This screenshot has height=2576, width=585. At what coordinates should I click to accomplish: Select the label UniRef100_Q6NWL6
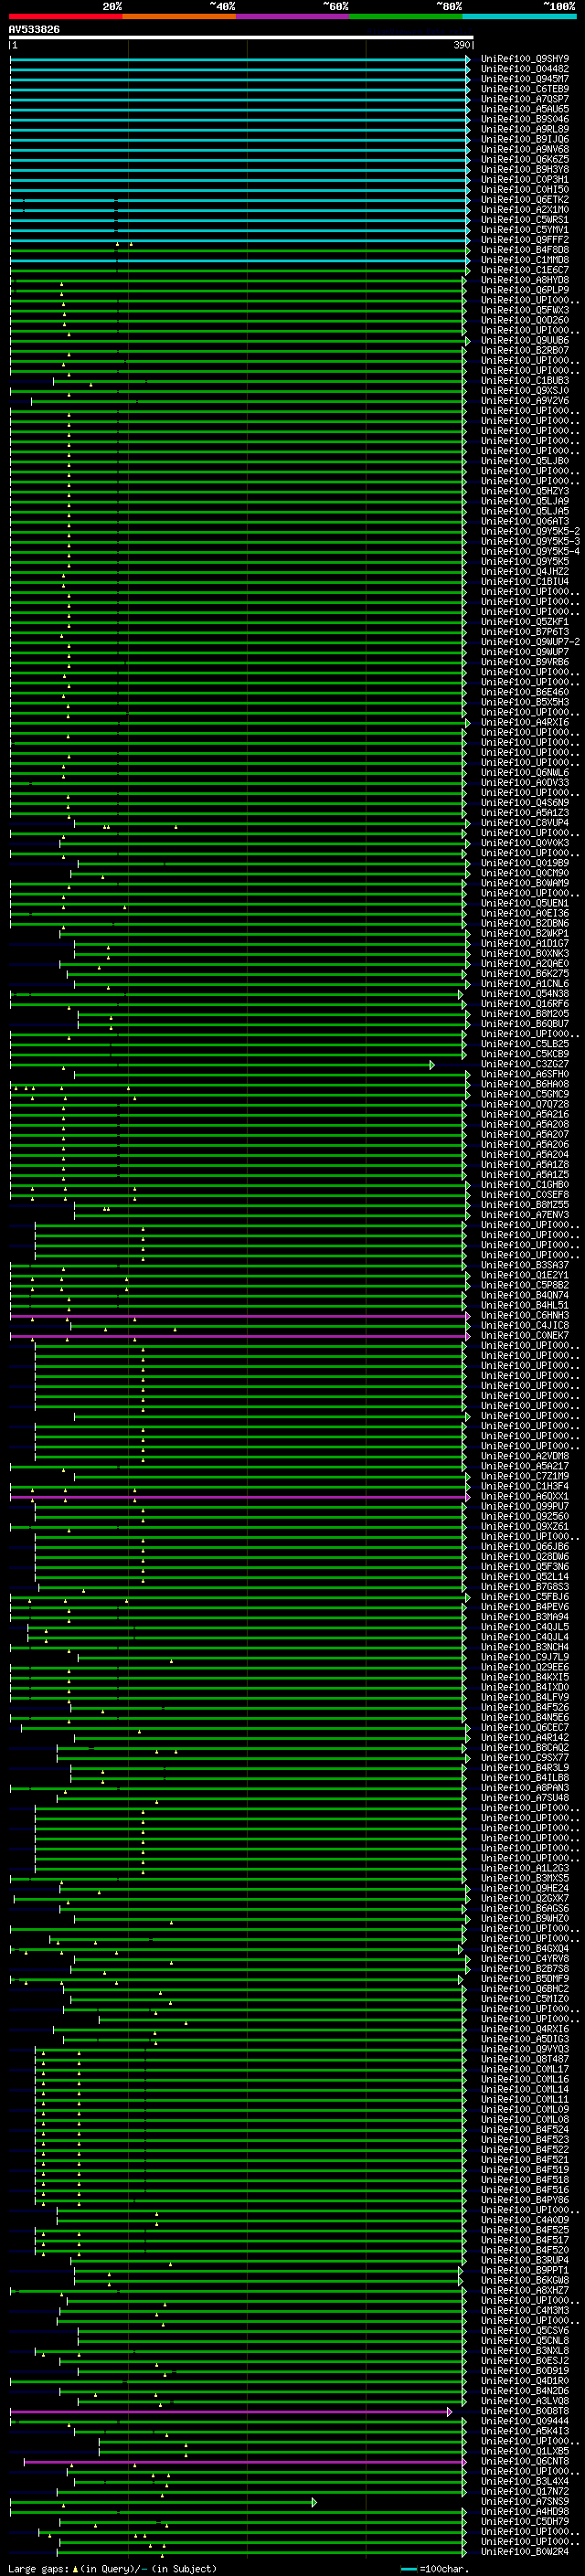click(525, 772)
